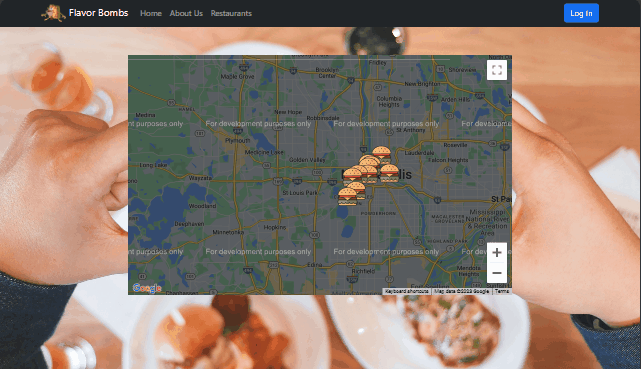Click the Arden Hills map label
This screenshot has height=369, width=641.
tap(455, 99)
